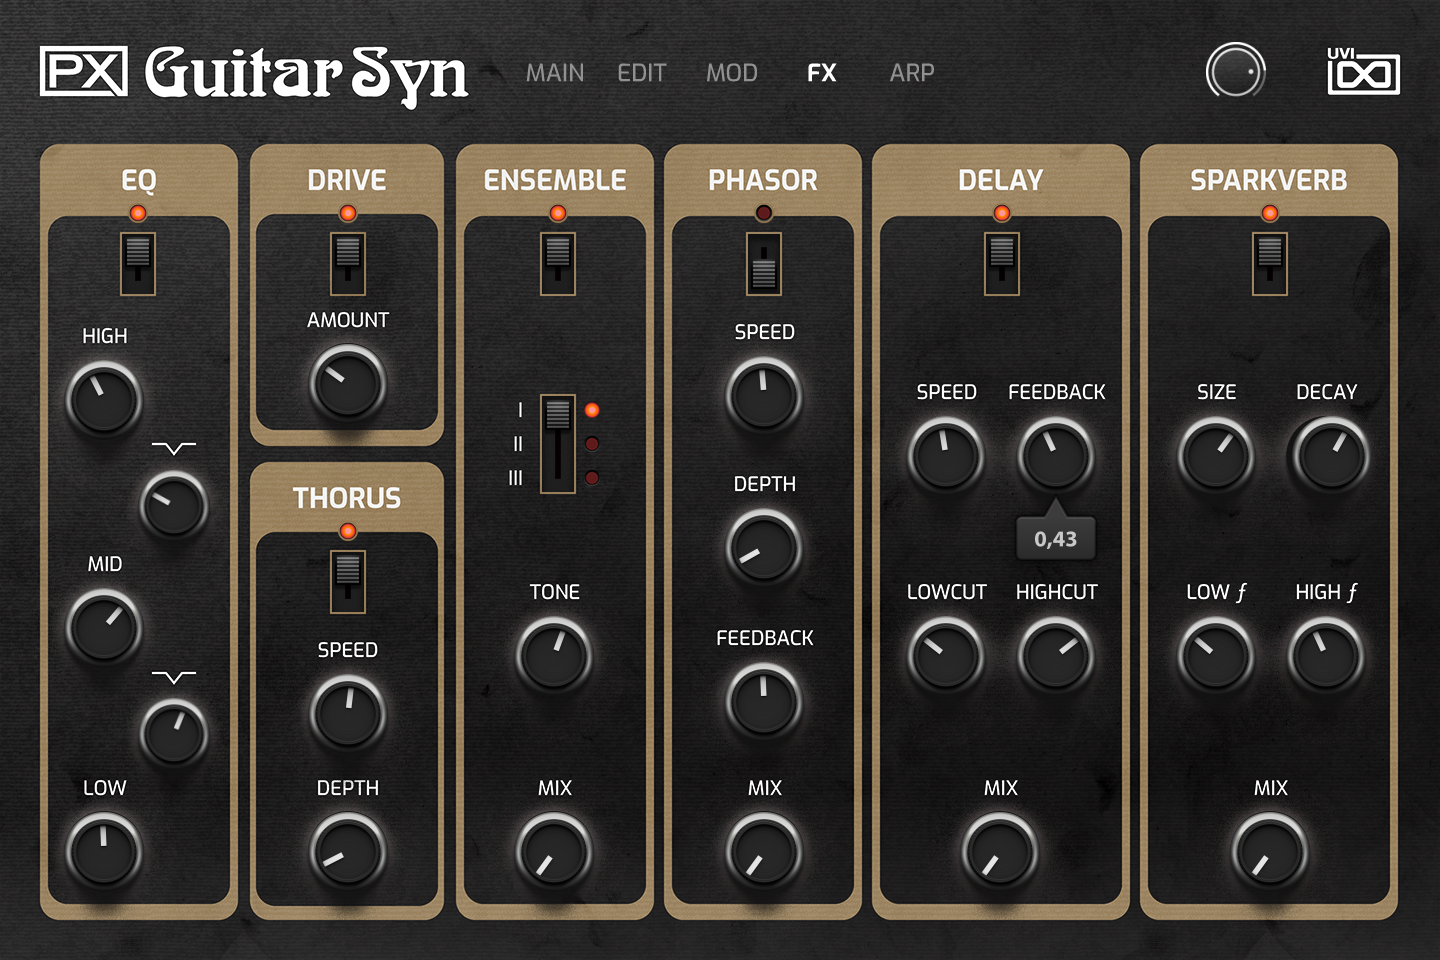Click the Delay SPEED knob

[946, 455]
